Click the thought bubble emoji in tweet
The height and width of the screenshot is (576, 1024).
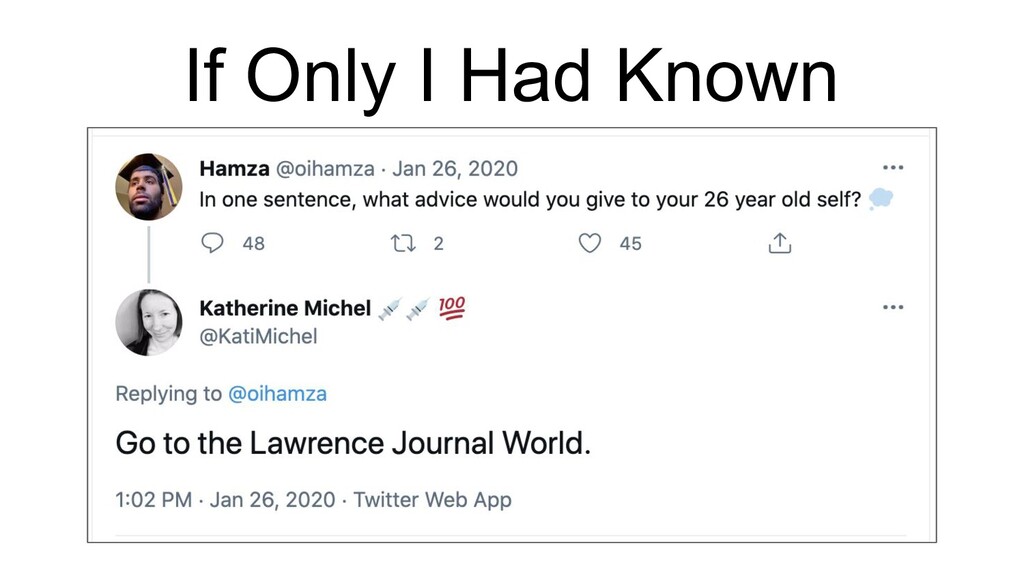[880, 199]
